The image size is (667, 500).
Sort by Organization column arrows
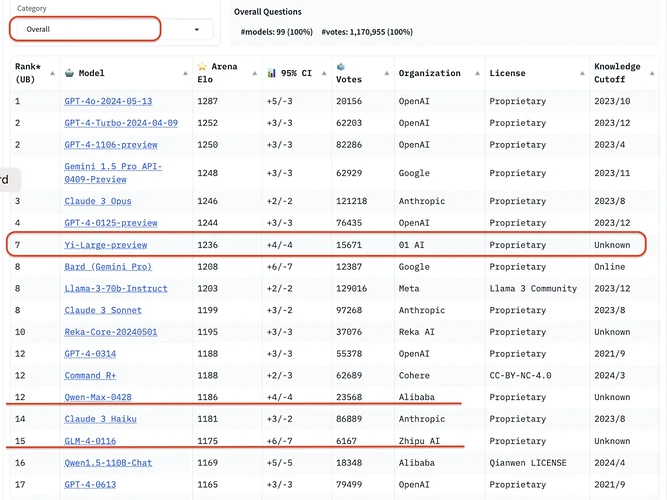[475, 73]
